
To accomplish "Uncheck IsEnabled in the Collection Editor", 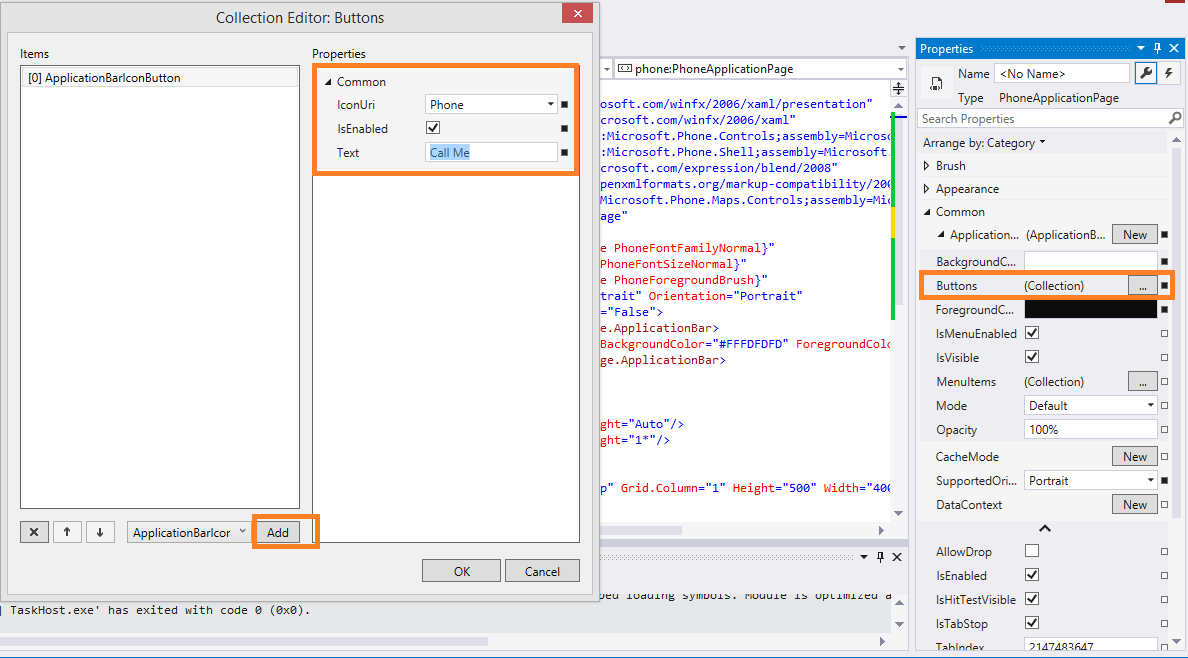I will (433, 128).
